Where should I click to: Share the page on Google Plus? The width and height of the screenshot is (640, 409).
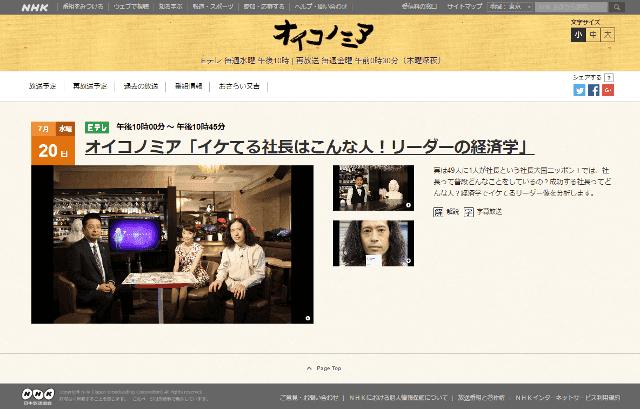click(608, 90)
